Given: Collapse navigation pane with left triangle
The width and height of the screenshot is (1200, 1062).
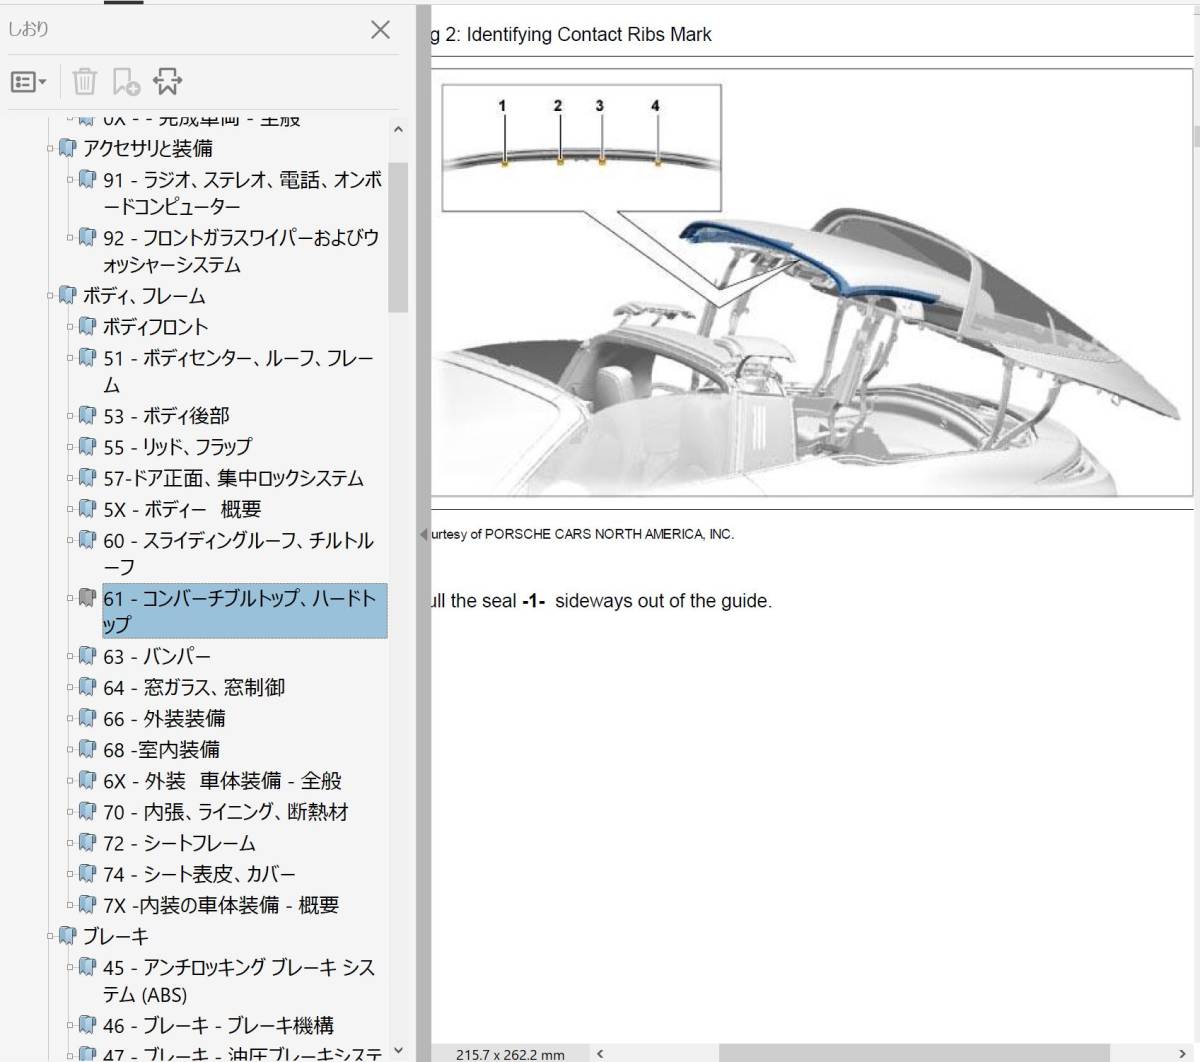Looking at the screenshot, I should [x=423, y=534].
